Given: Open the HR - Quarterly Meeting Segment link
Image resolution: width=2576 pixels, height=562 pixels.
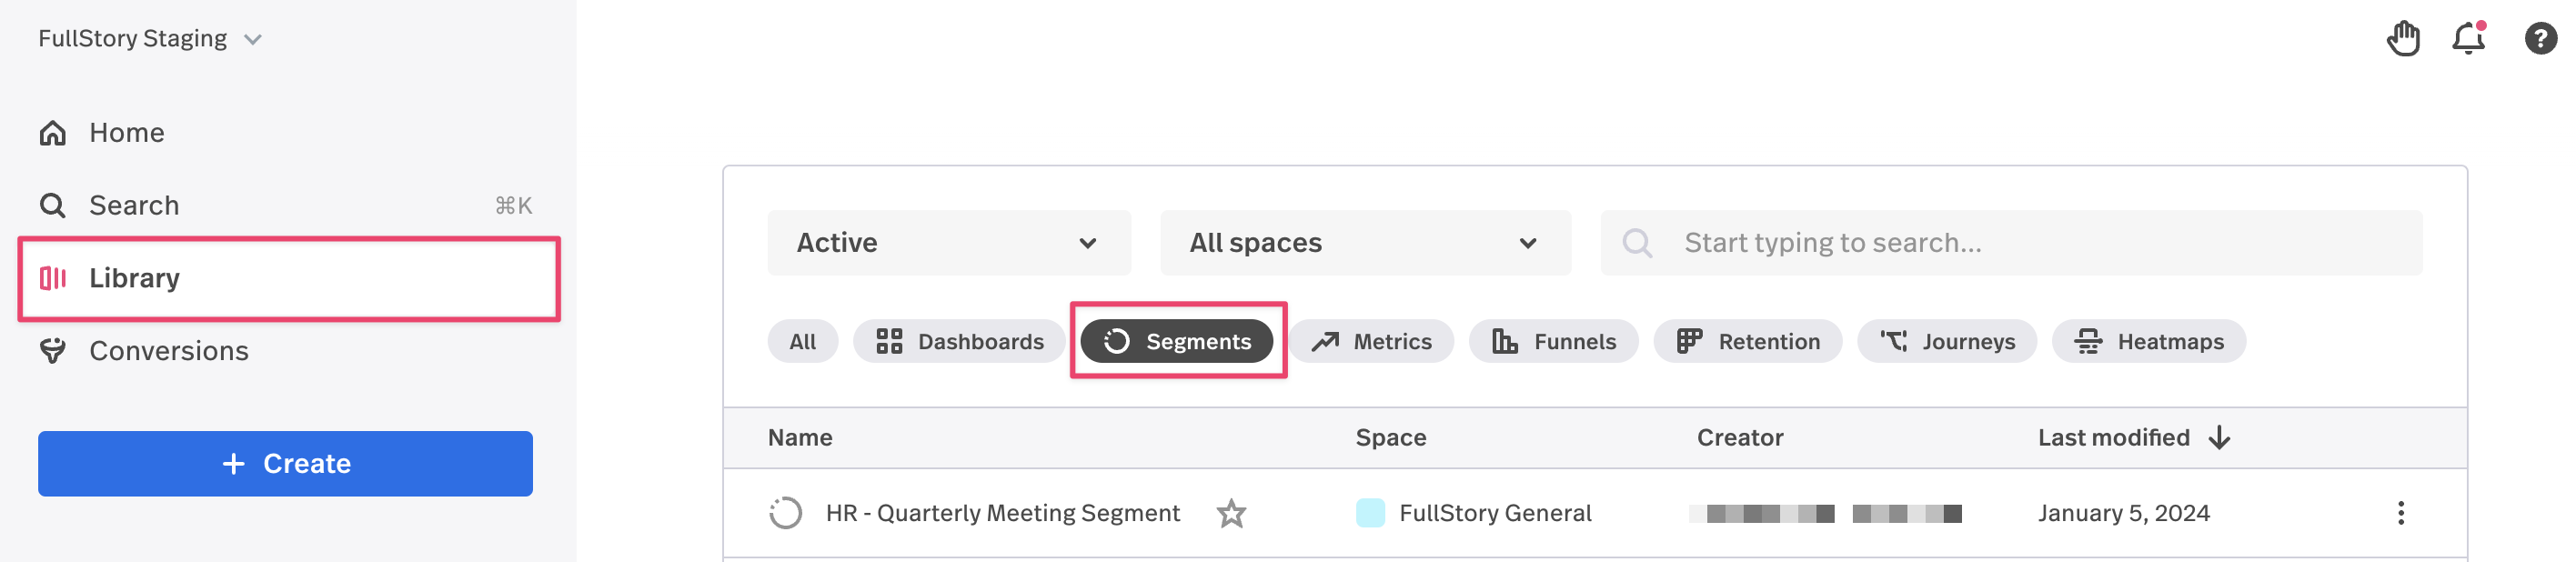Looking at the screenshot, I should point(1002,514).
